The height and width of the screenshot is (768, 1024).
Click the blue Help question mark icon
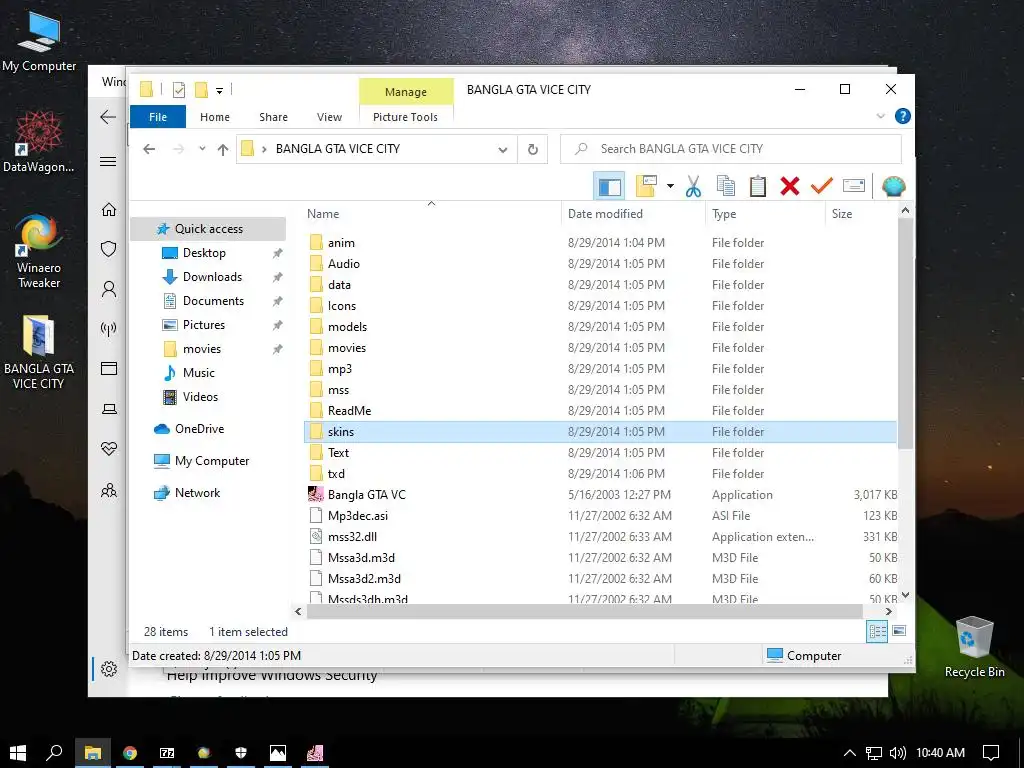(x=903, y=116)
